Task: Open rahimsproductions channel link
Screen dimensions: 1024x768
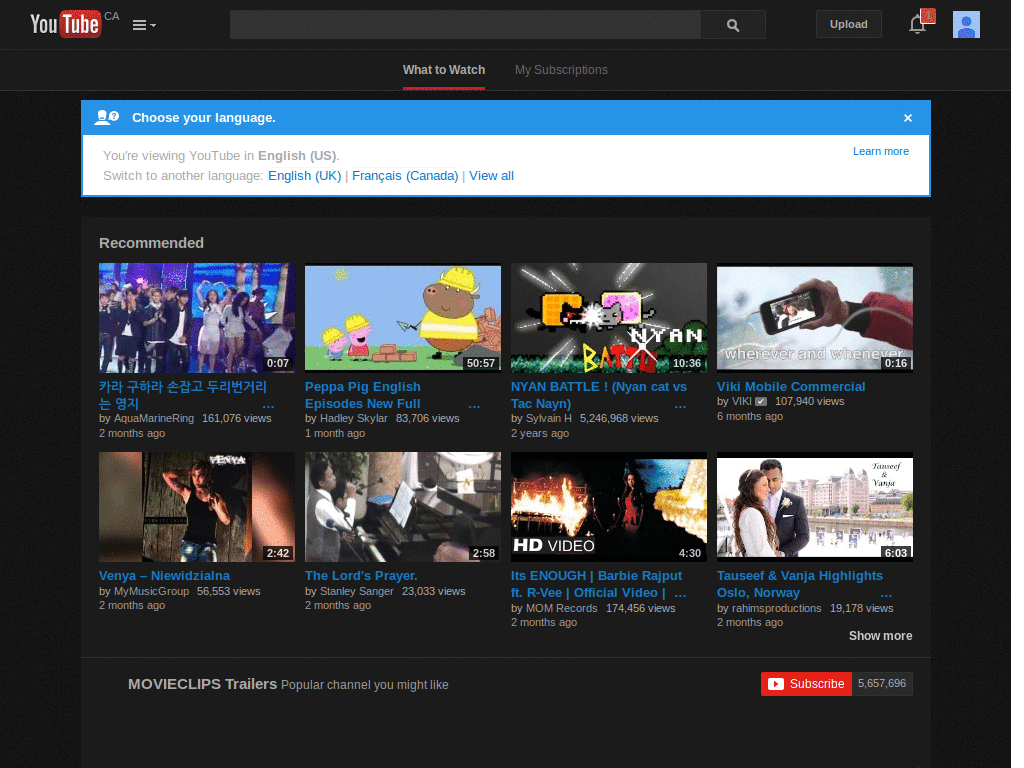Action: click(776, 608)
